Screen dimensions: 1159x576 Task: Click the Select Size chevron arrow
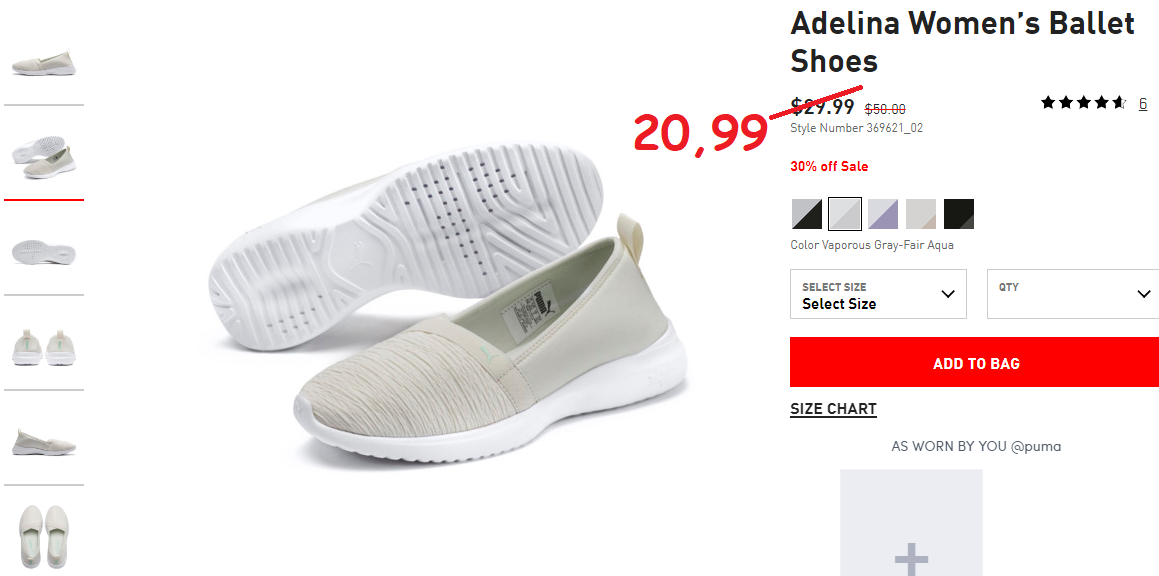pyautogui.click(x=948, y=294)
